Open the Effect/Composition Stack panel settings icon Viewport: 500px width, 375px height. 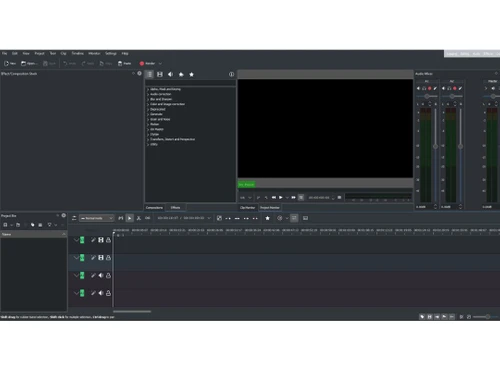(139, 73)
